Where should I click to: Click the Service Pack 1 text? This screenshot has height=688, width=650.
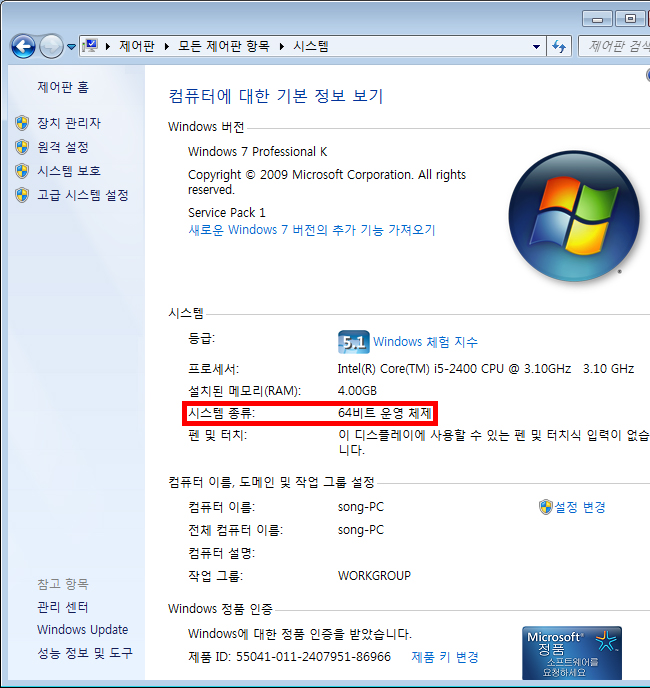pos(226,213)
